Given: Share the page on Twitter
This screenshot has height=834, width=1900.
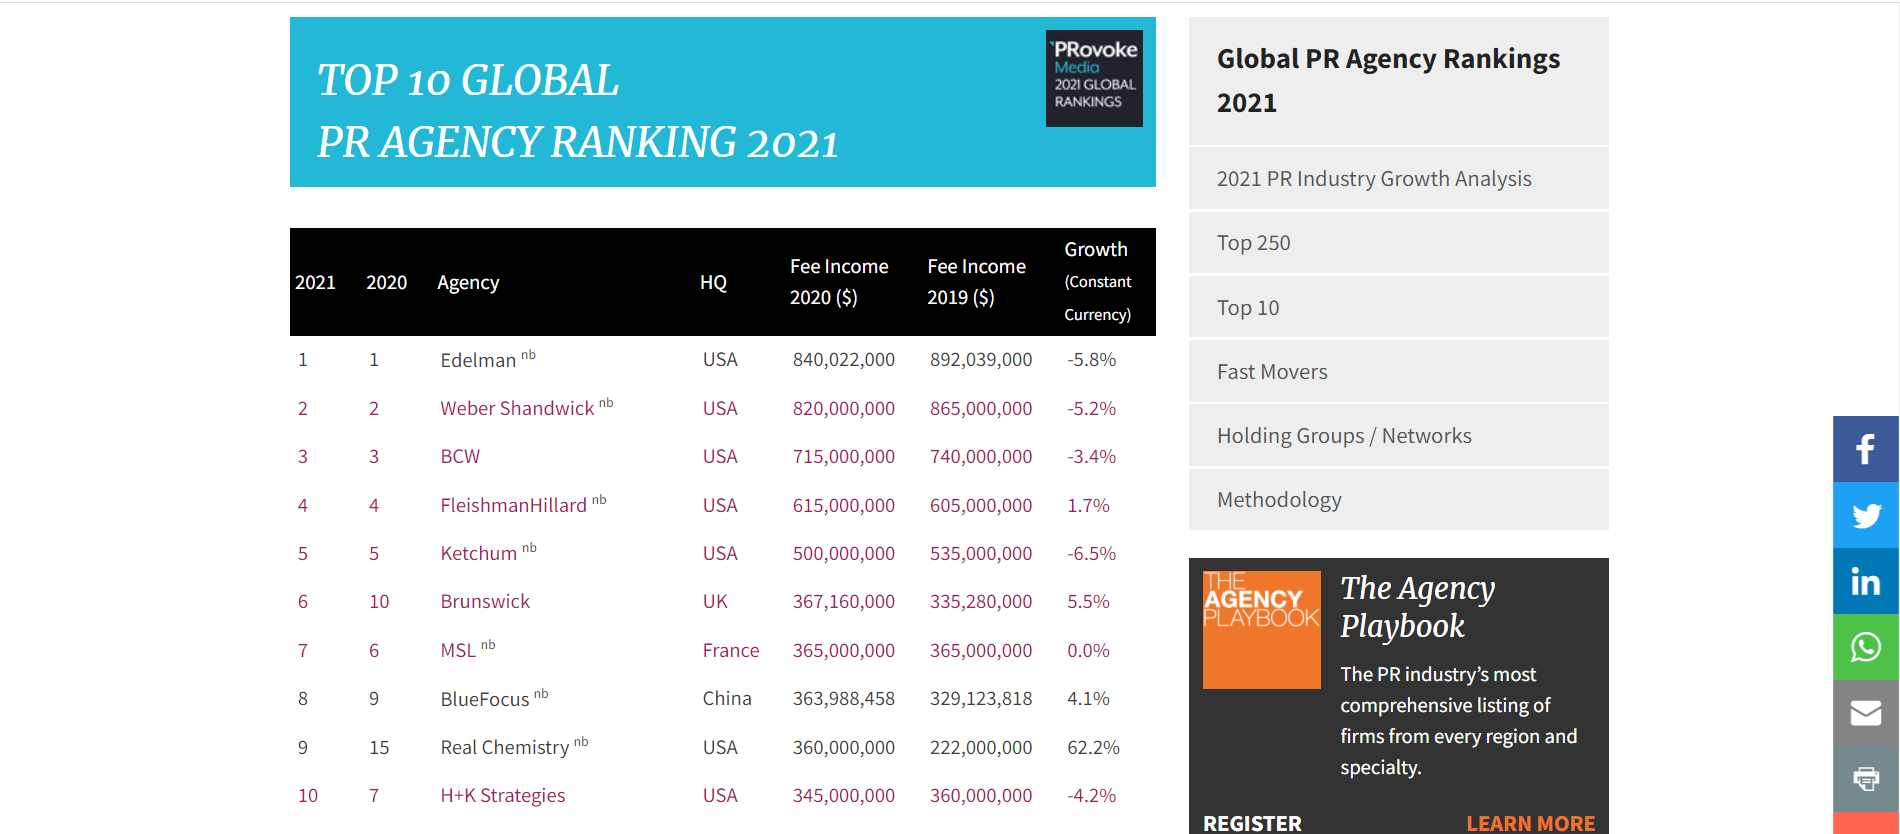Looking at the screenshot, I should click(x=1866, y=515).
